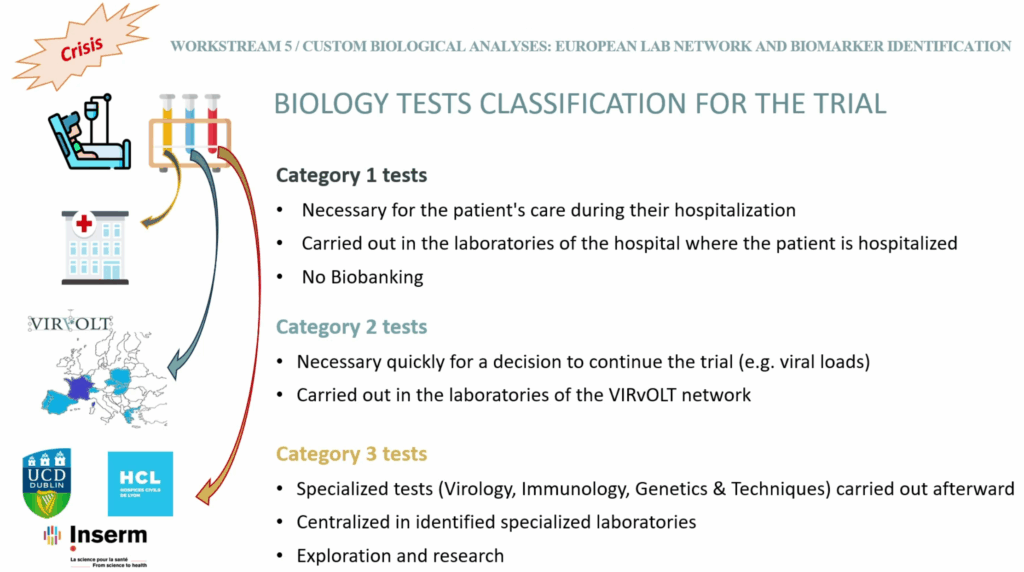This screenshot has width=1024, height=572.
Task: Click the VIRVOLT logo text
Action: [70, 323]
